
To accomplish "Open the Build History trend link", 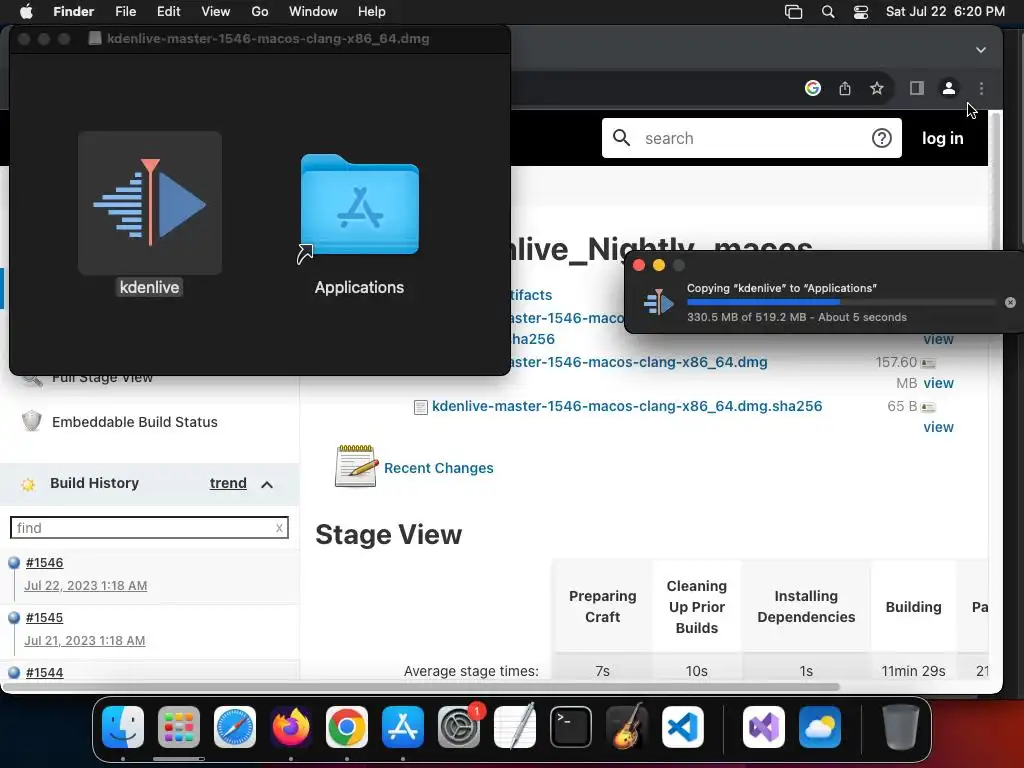I will coord(228,483).
